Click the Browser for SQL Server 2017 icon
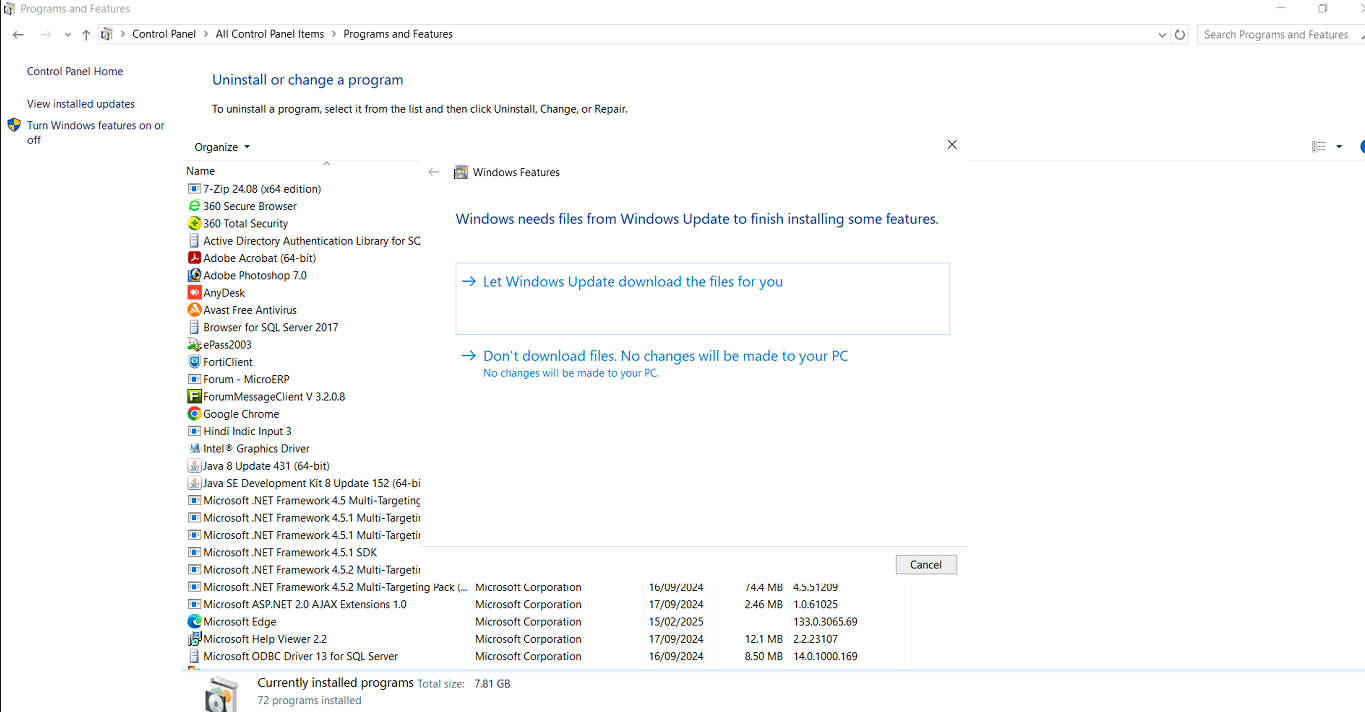1365x712 pixels. coord(194,327)
